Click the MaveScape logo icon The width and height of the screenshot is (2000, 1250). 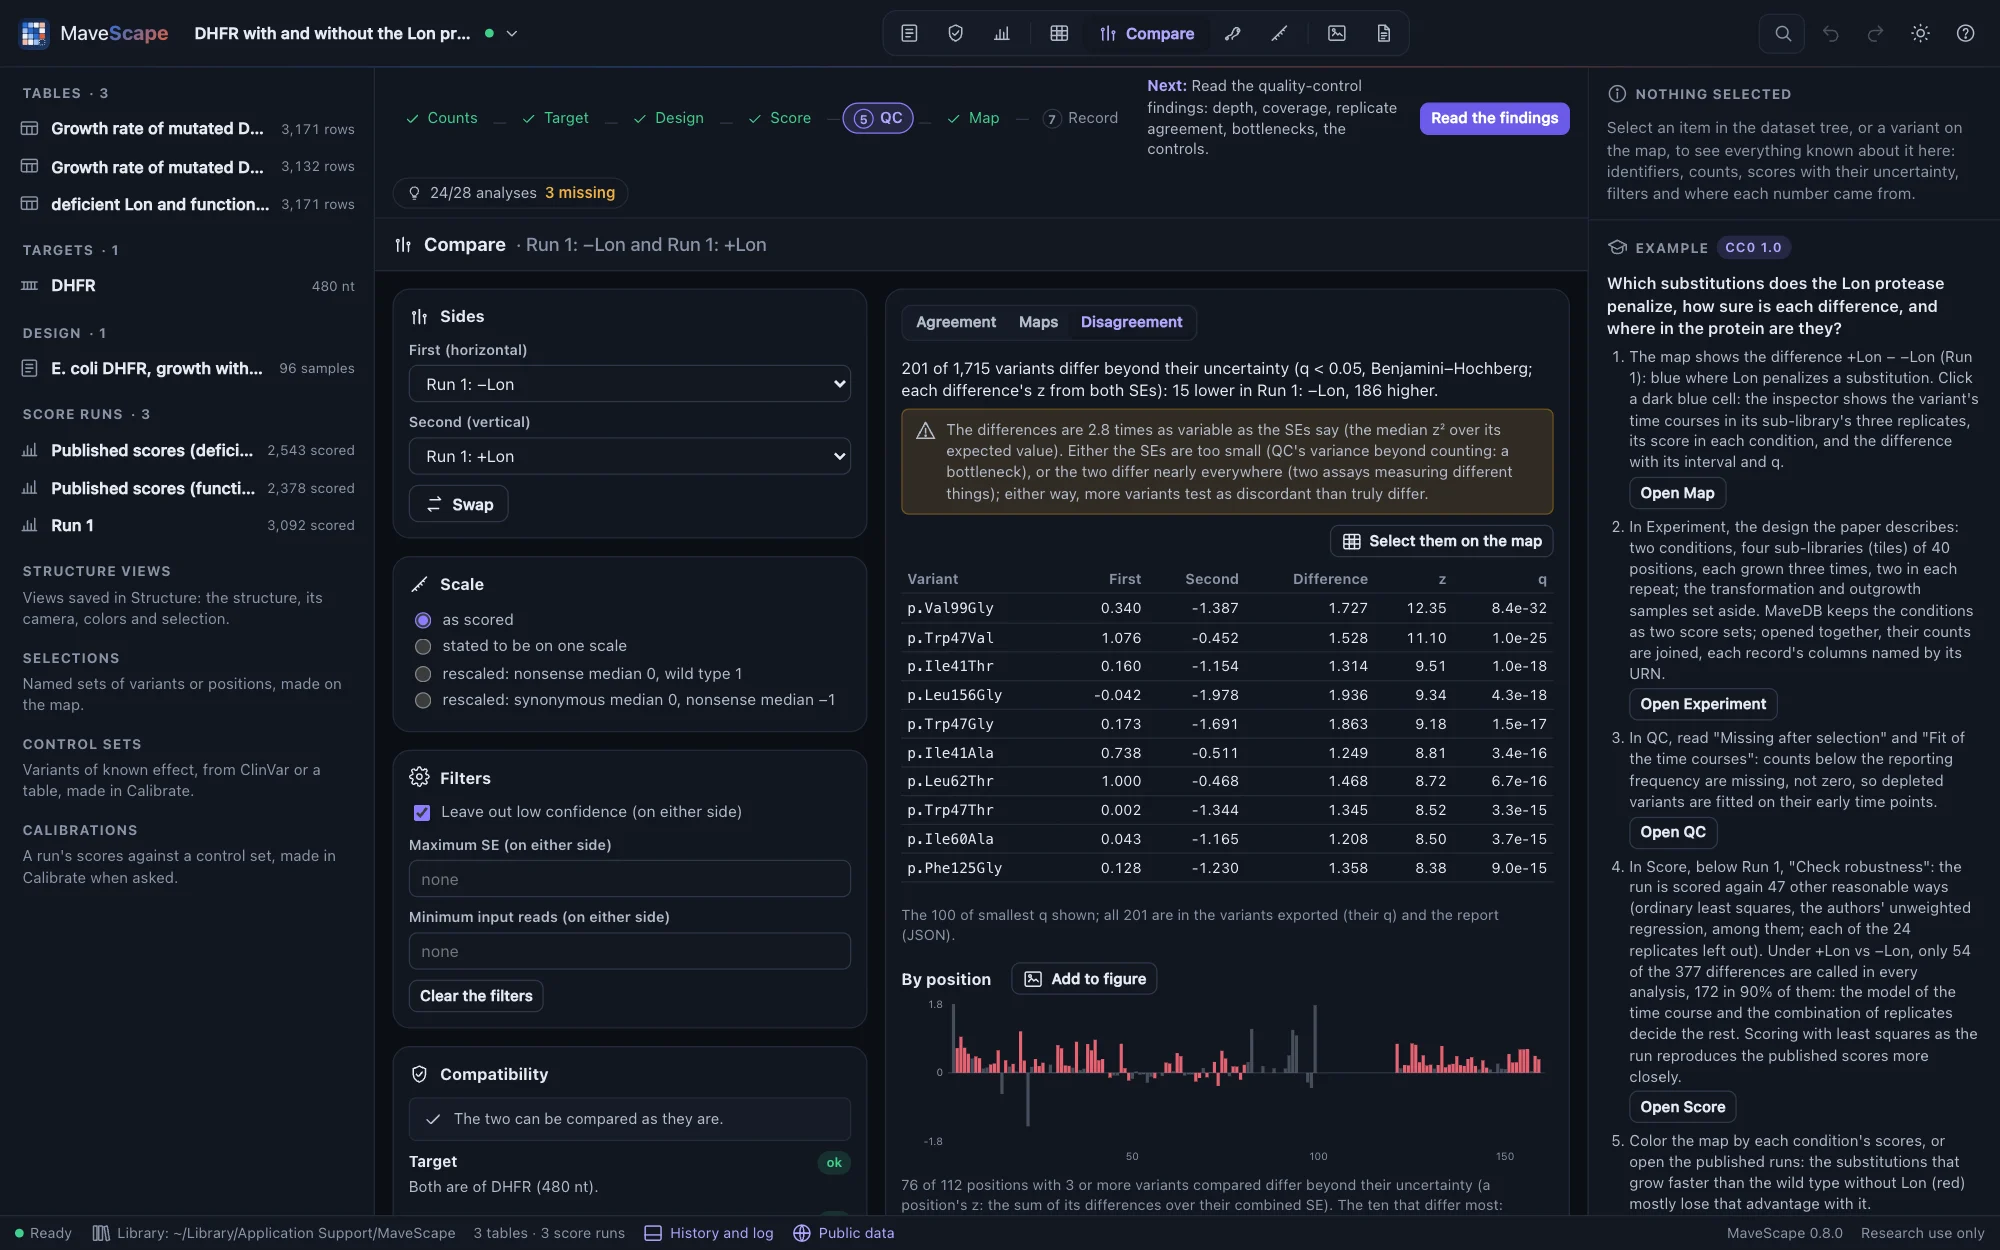34,33
